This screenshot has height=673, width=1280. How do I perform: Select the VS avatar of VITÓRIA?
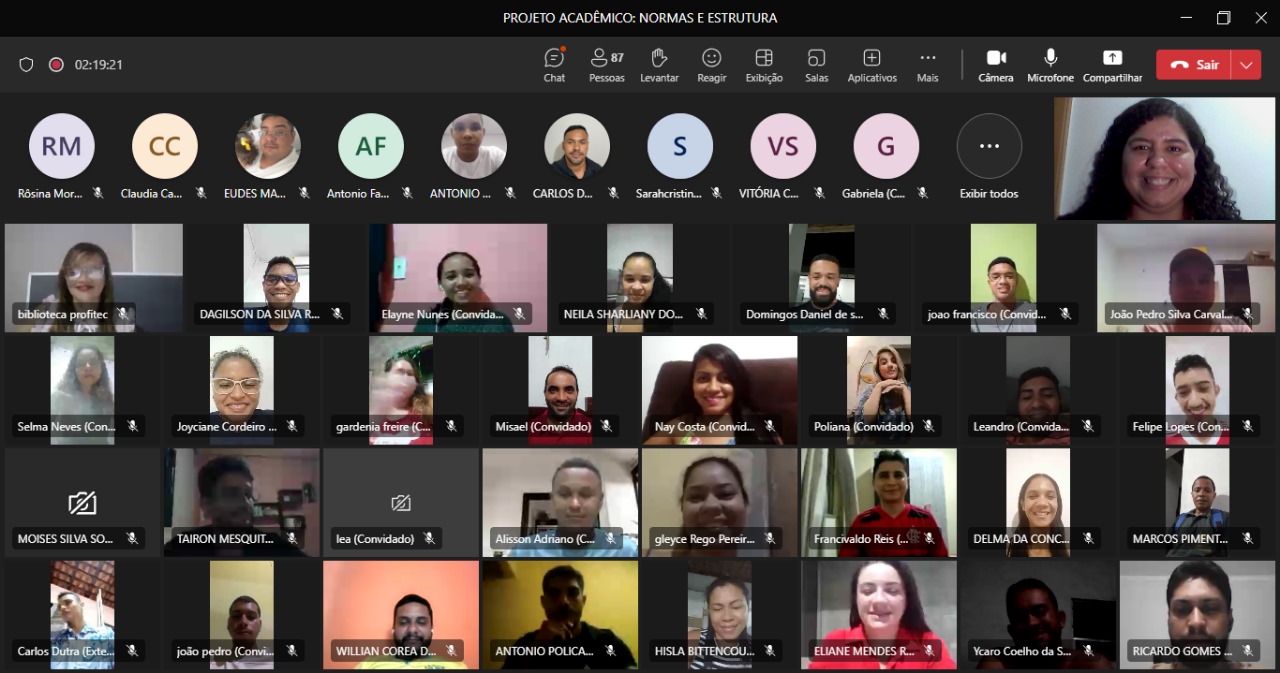783,146
